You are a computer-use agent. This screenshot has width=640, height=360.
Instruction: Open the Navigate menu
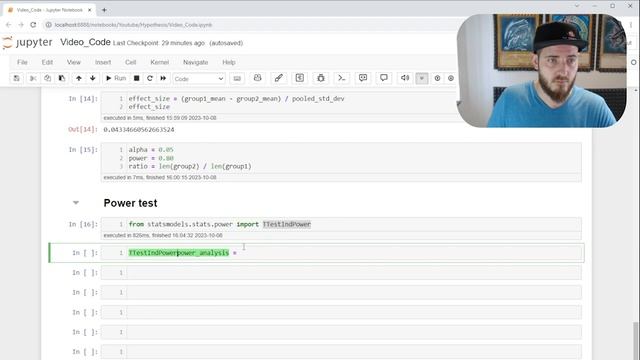point(196,62)
